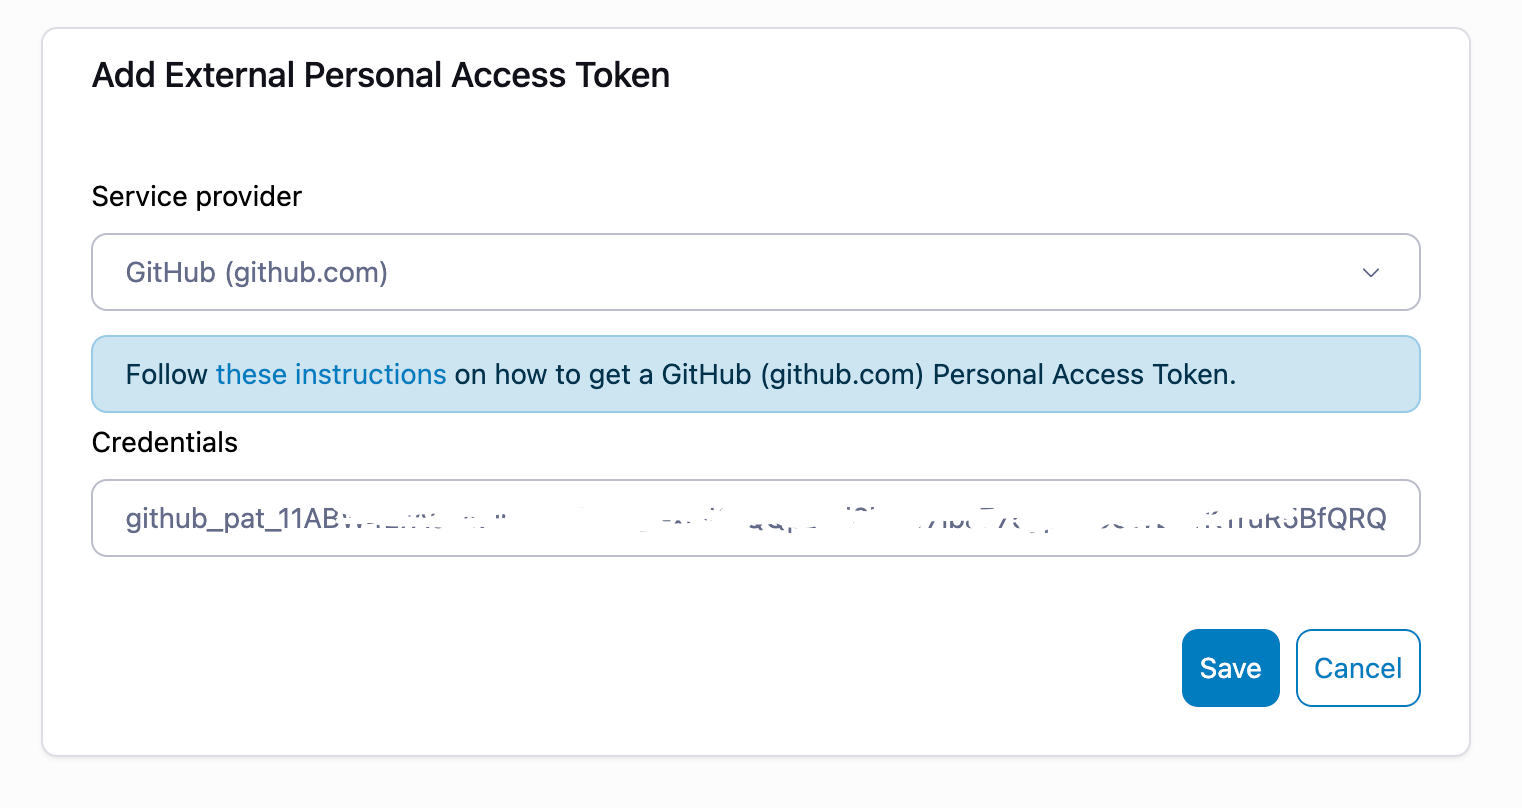Select the "GitHub (github.com)" dropdown value text
This screenshot has width=1522, height=808.
tap(257, 273)
